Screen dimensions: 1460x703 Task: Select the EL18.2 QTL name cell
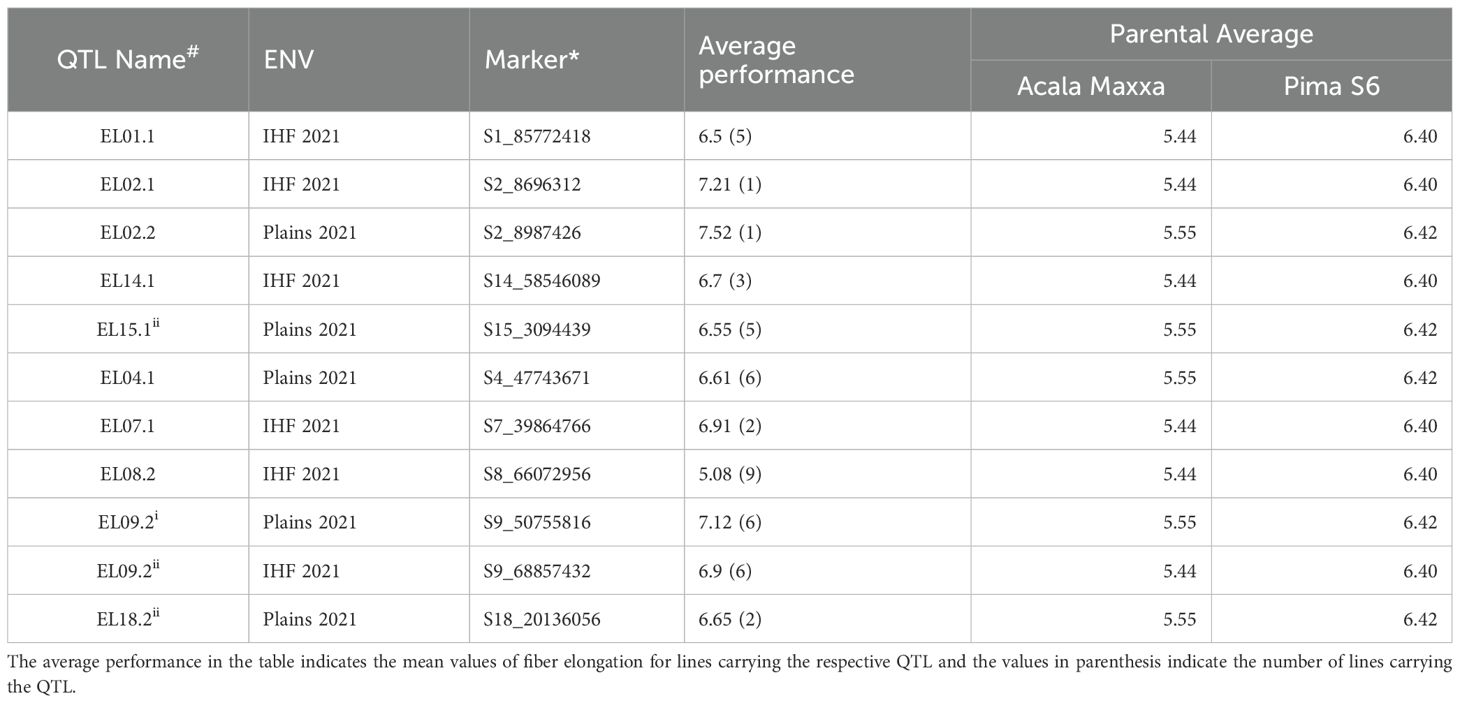coord(127,619)
